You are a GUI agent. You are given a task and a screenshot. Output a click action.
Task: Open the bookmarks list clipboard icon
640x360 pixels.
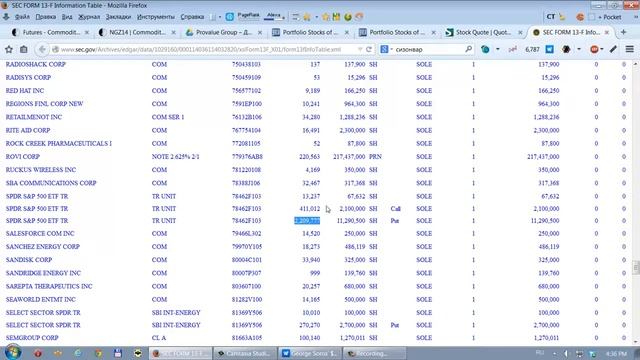tap(24, 49)
